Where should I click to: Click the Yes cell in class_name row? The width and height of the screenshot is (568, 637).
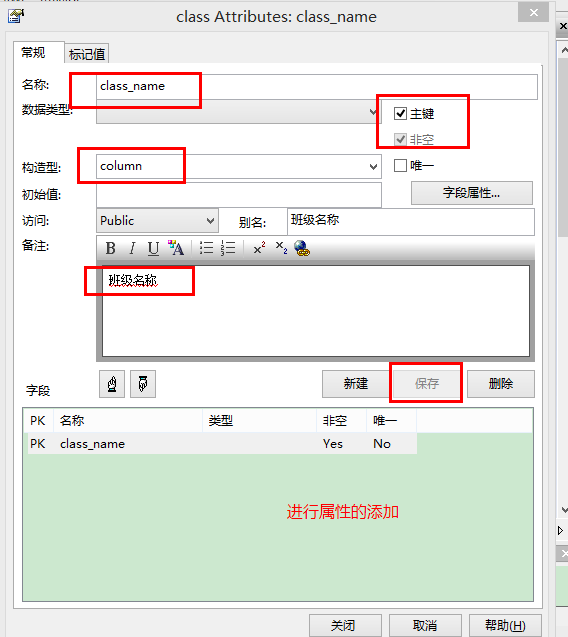coord(333,444)
